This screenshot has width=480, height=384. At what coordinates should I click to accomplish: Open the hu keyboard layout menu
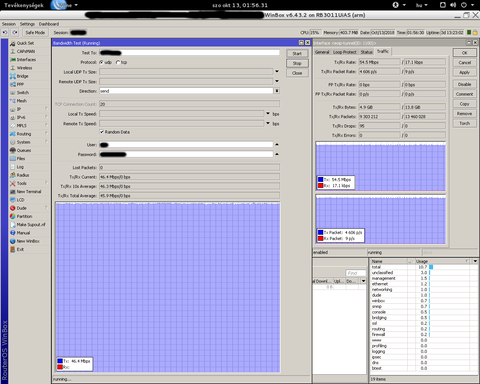pos(422,5)
